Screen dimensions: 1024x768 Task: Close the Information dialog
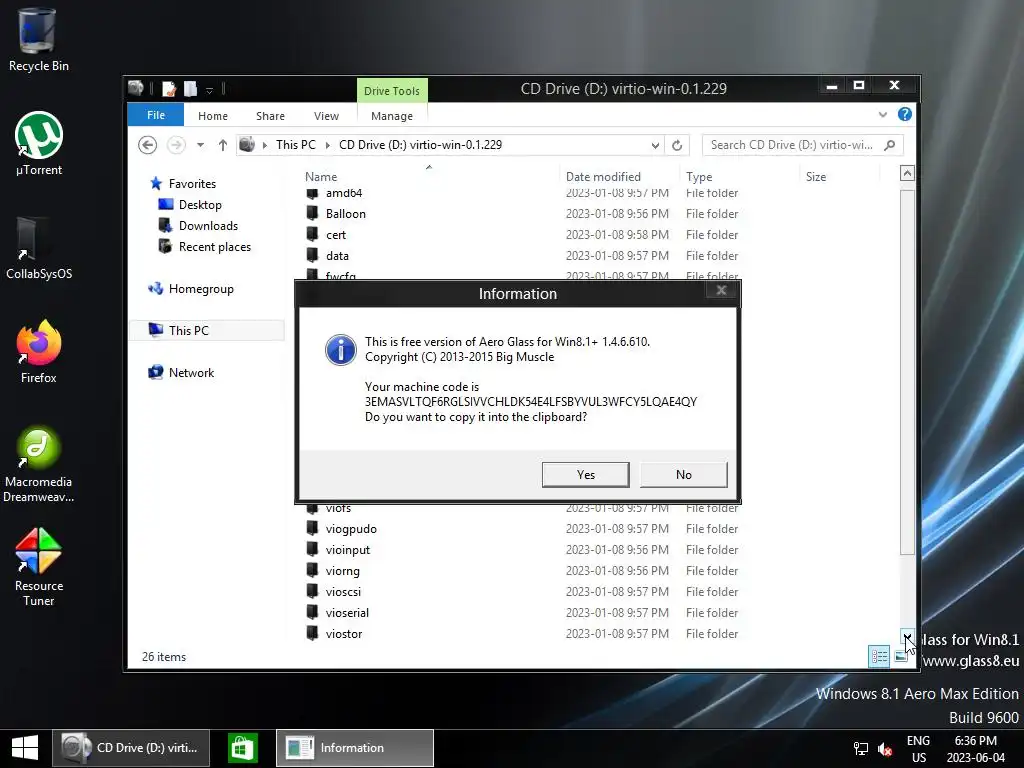point(721,290)
